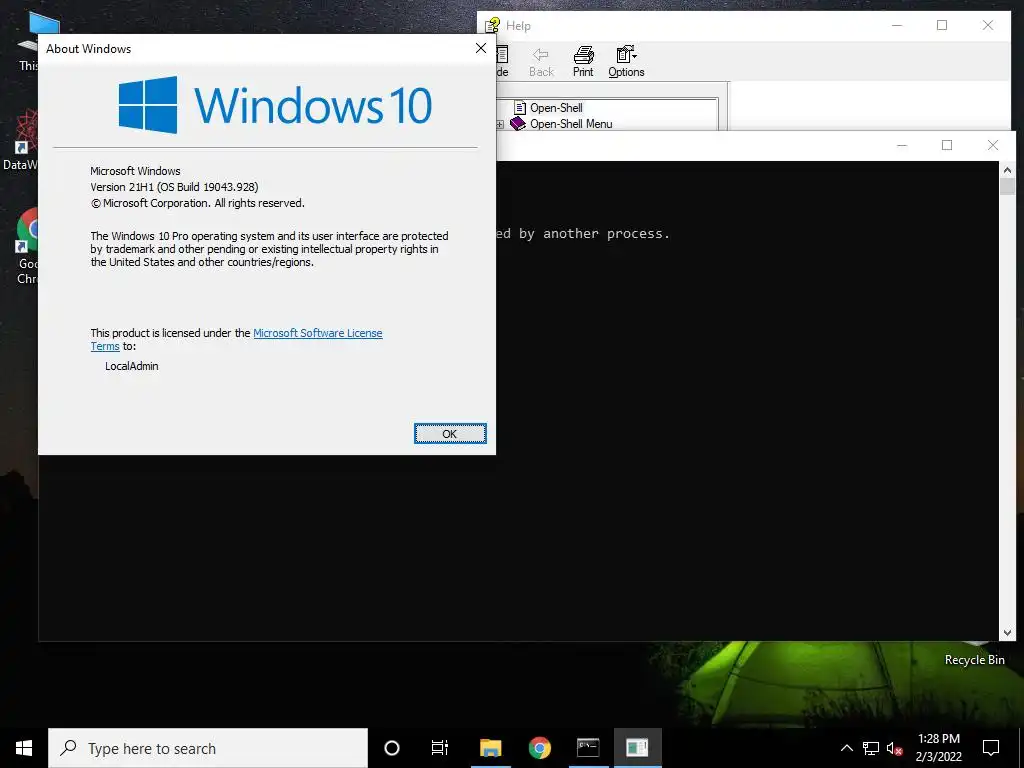Screen dimensions: 1024x768
Task: Select the Recycle Bin desktop label
Action: coord(974,660)
